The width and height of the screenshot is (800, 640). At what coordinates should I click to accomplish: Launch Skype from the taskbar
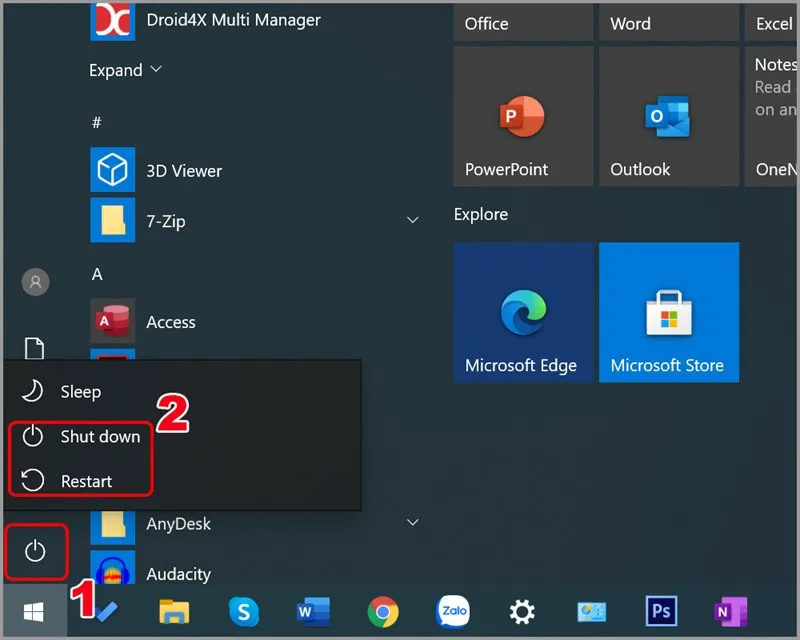point(244,610)
